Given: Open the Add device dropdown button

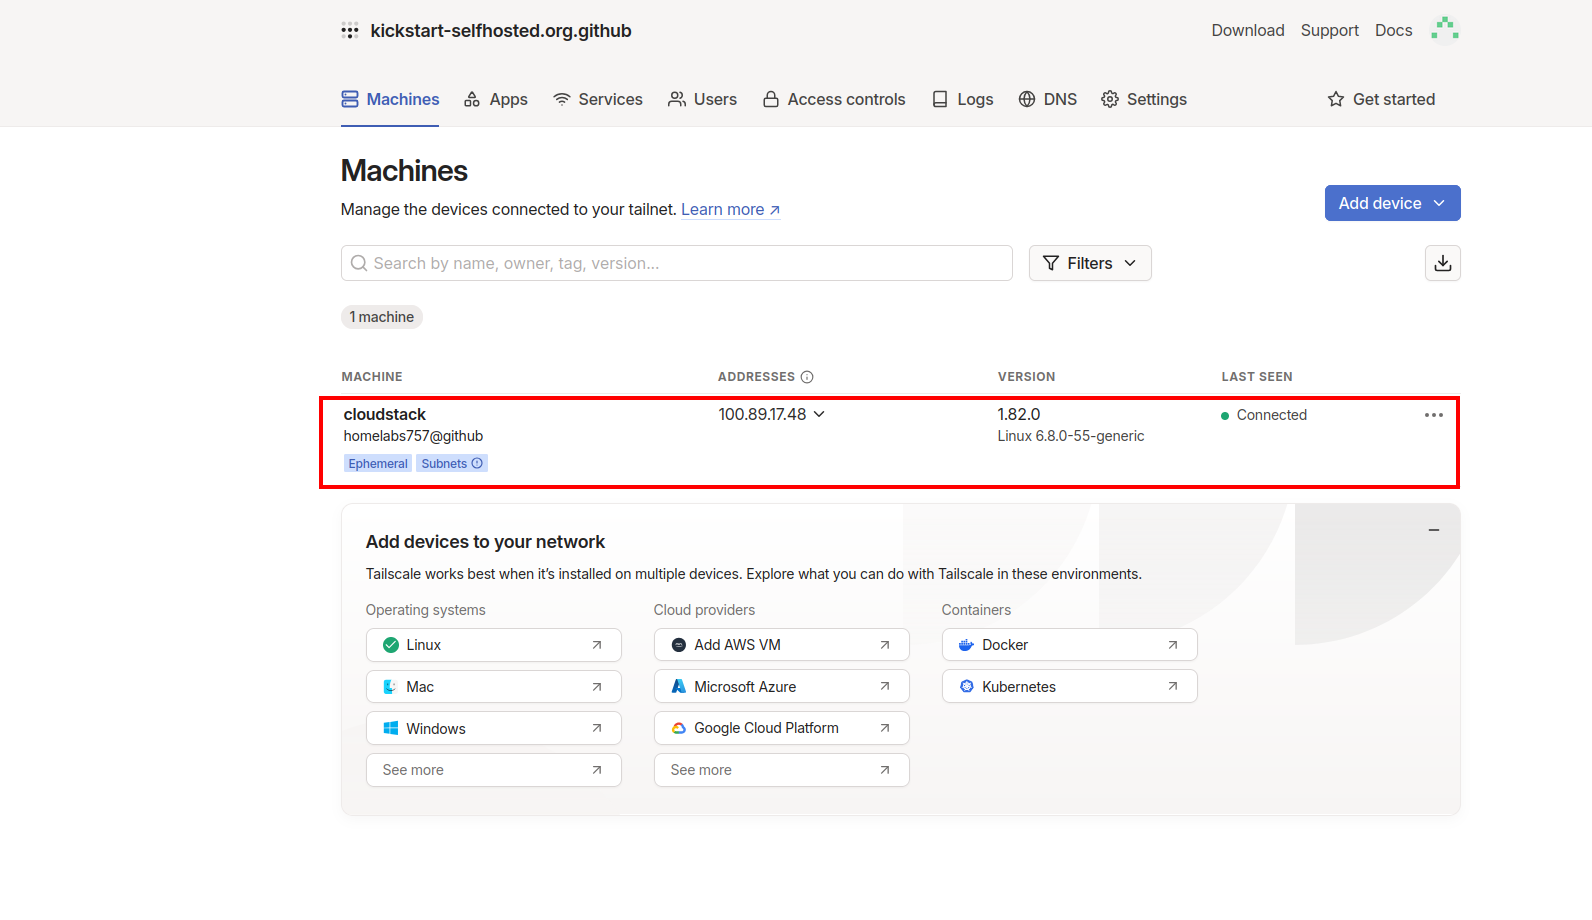Looking at the screenshot, I should (1392, 203).
